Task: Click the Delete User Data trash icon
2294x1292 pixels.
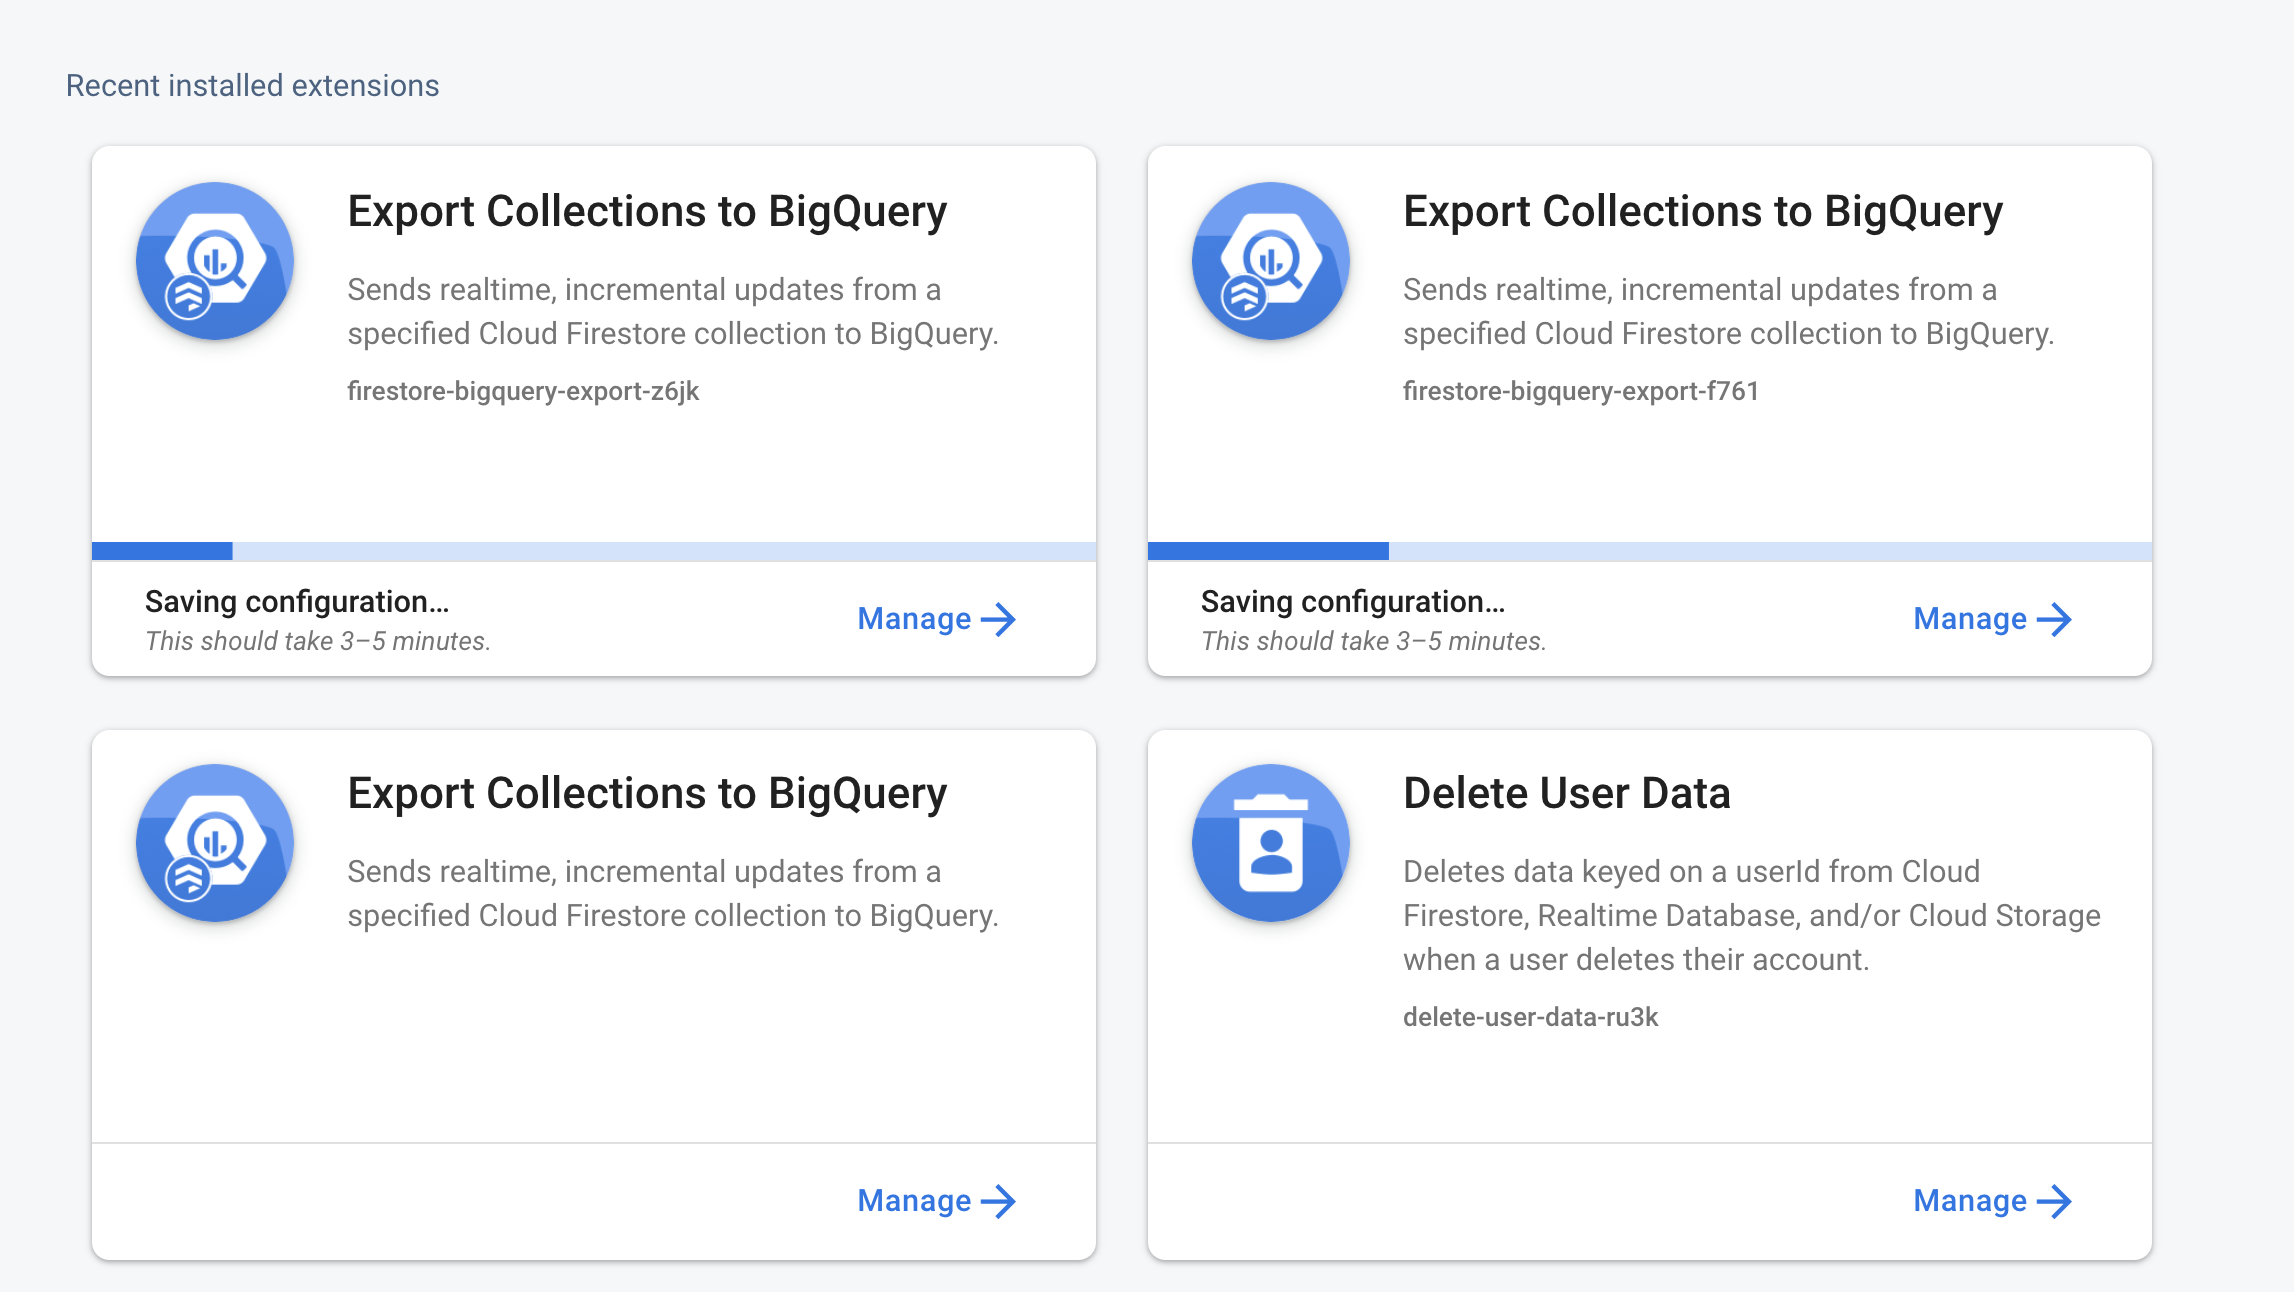Action: (x=1271, y=843)
